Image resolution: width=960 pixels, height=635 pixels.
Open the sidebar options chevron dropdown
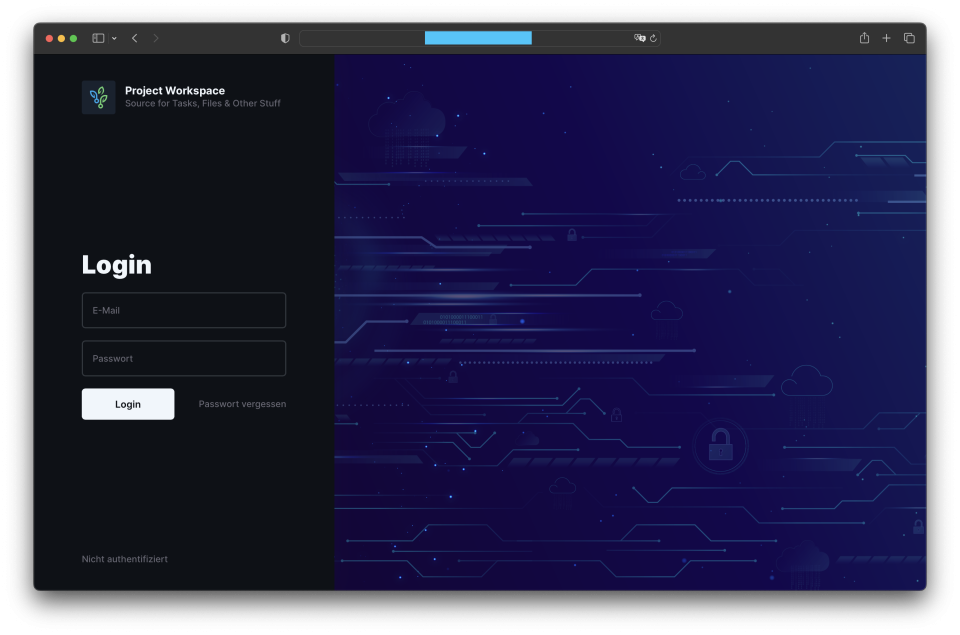click(112, 39)
